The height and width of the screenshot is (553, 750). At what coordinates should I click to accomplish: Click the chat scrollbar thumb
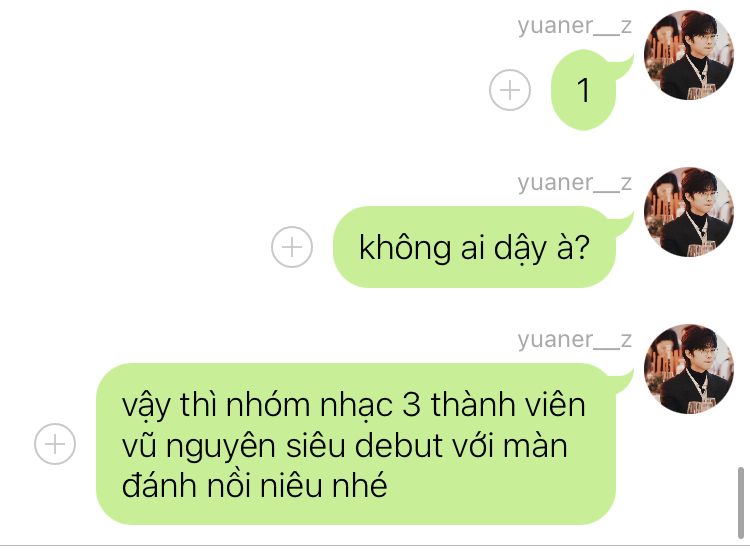[x=741, y=502]
